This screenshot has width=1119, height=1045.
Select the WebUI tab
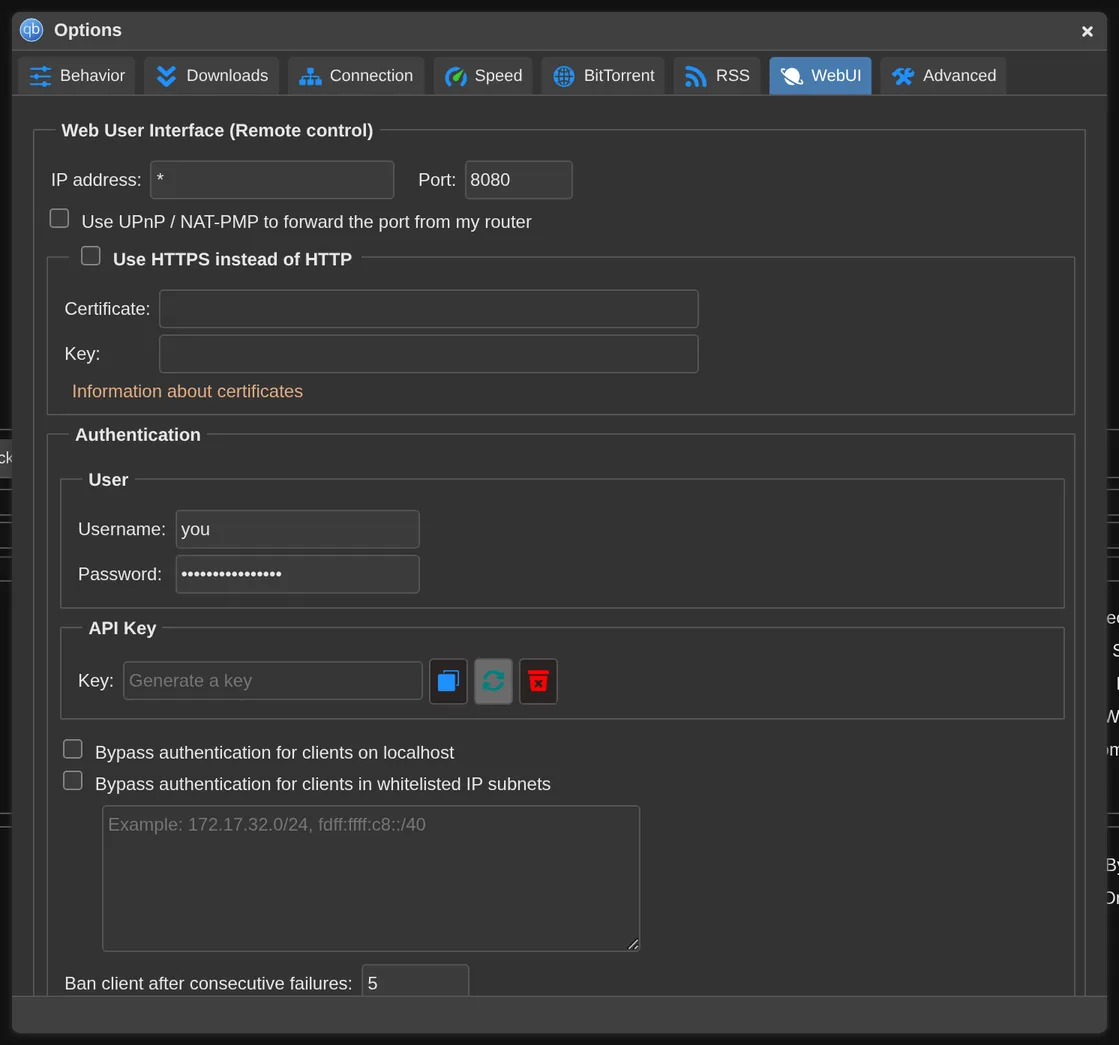[x=821, y=76]
